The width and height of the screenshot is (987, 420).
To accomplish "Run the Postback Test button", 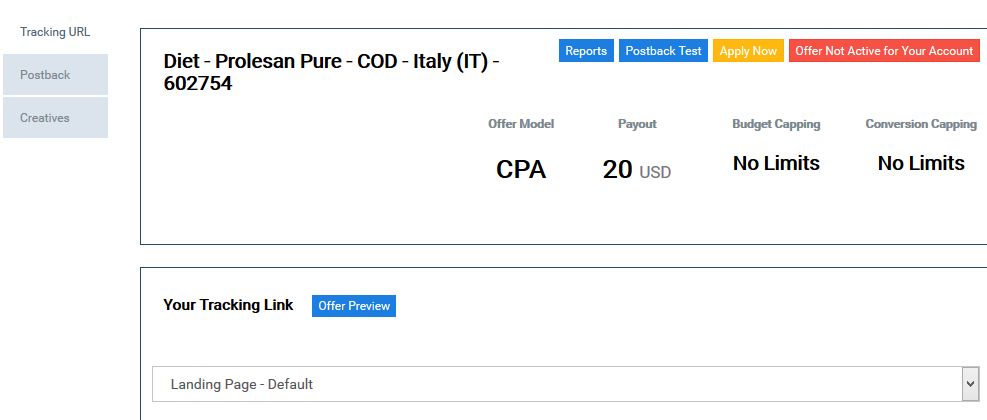I will tap(663, 51).
